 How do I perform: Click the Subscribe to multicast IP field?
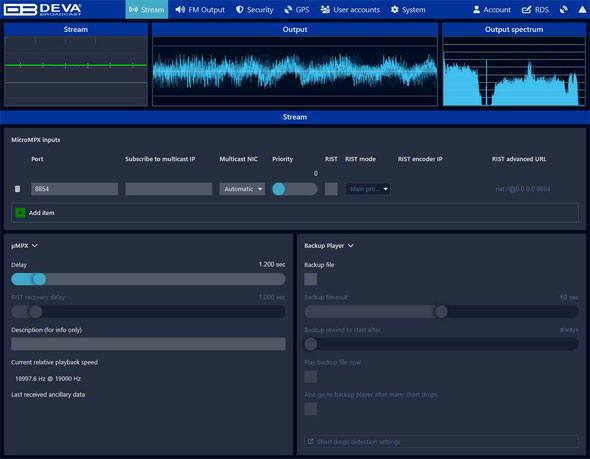pos(169,189)
